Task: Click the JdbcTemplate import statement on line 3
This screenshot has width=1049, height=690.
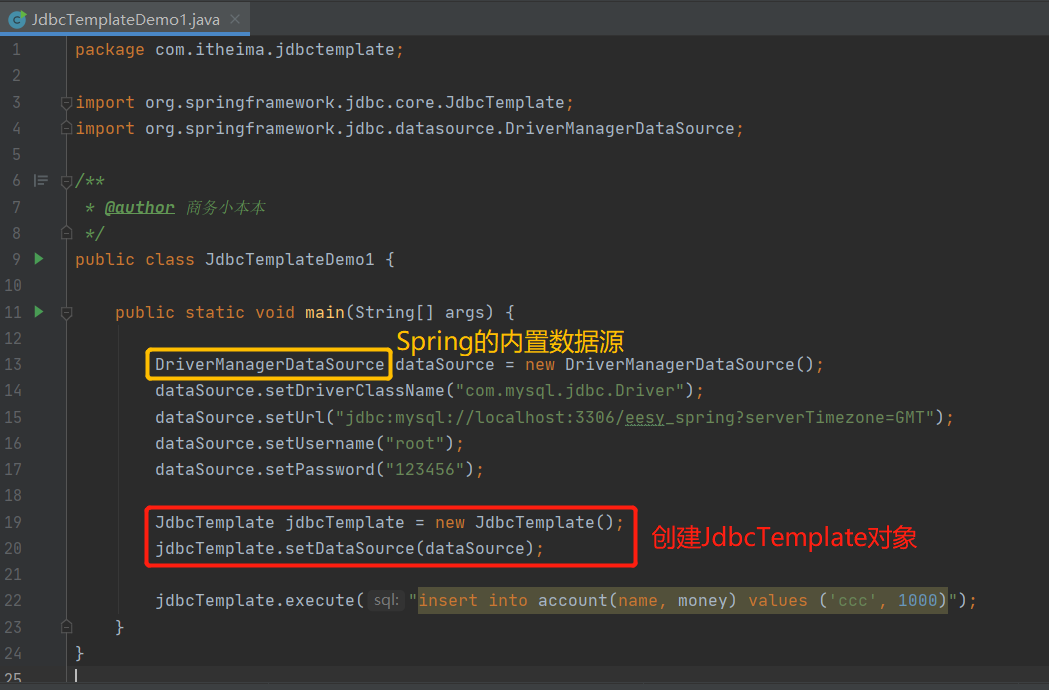Action: (324, 102)
